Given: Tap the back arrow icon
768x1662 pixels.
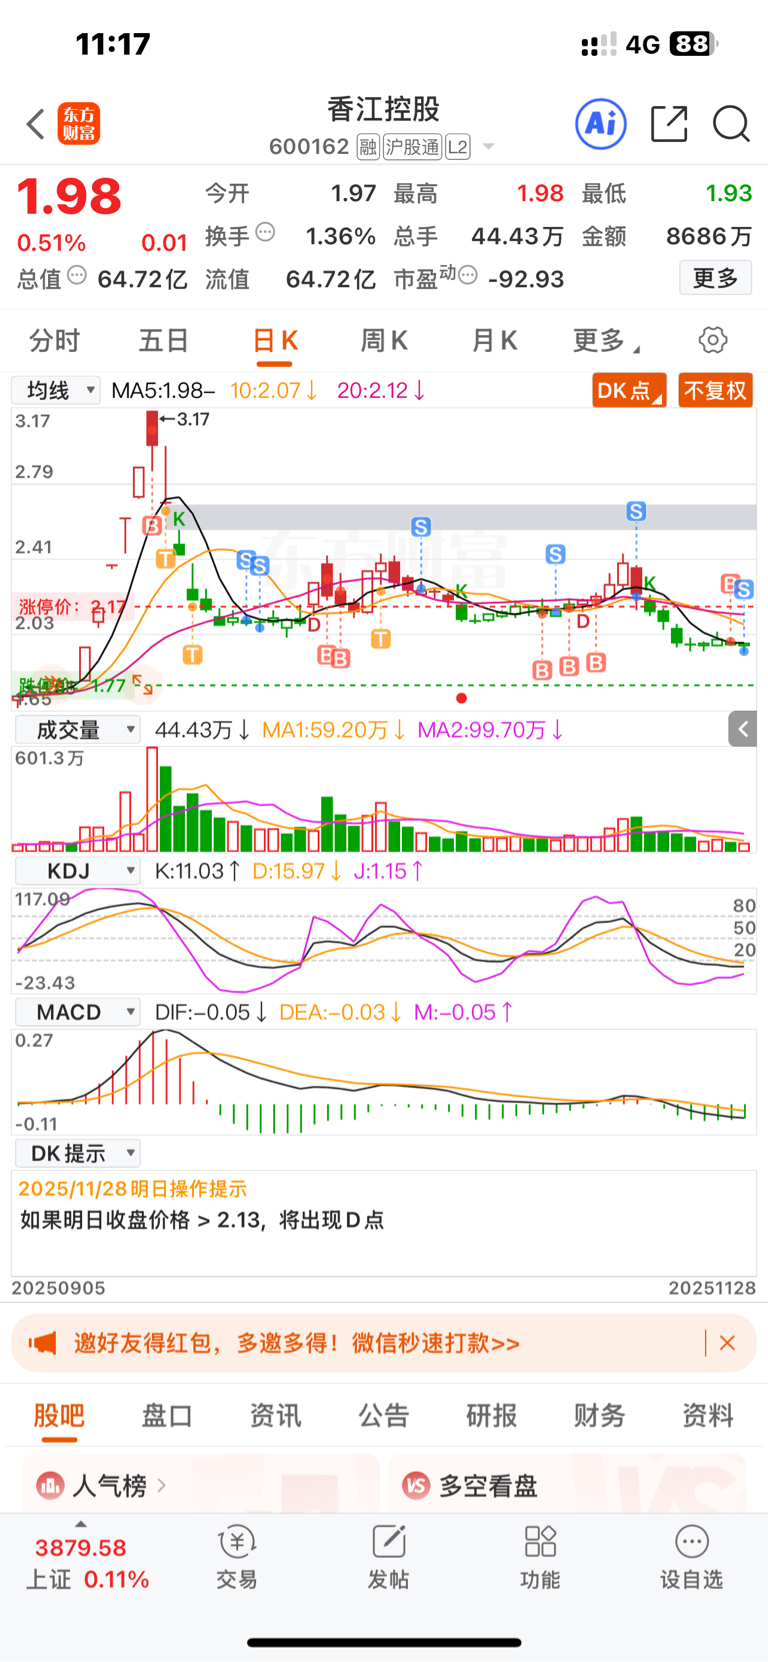Looking at the screenshot, I should [x=36, y=125].
